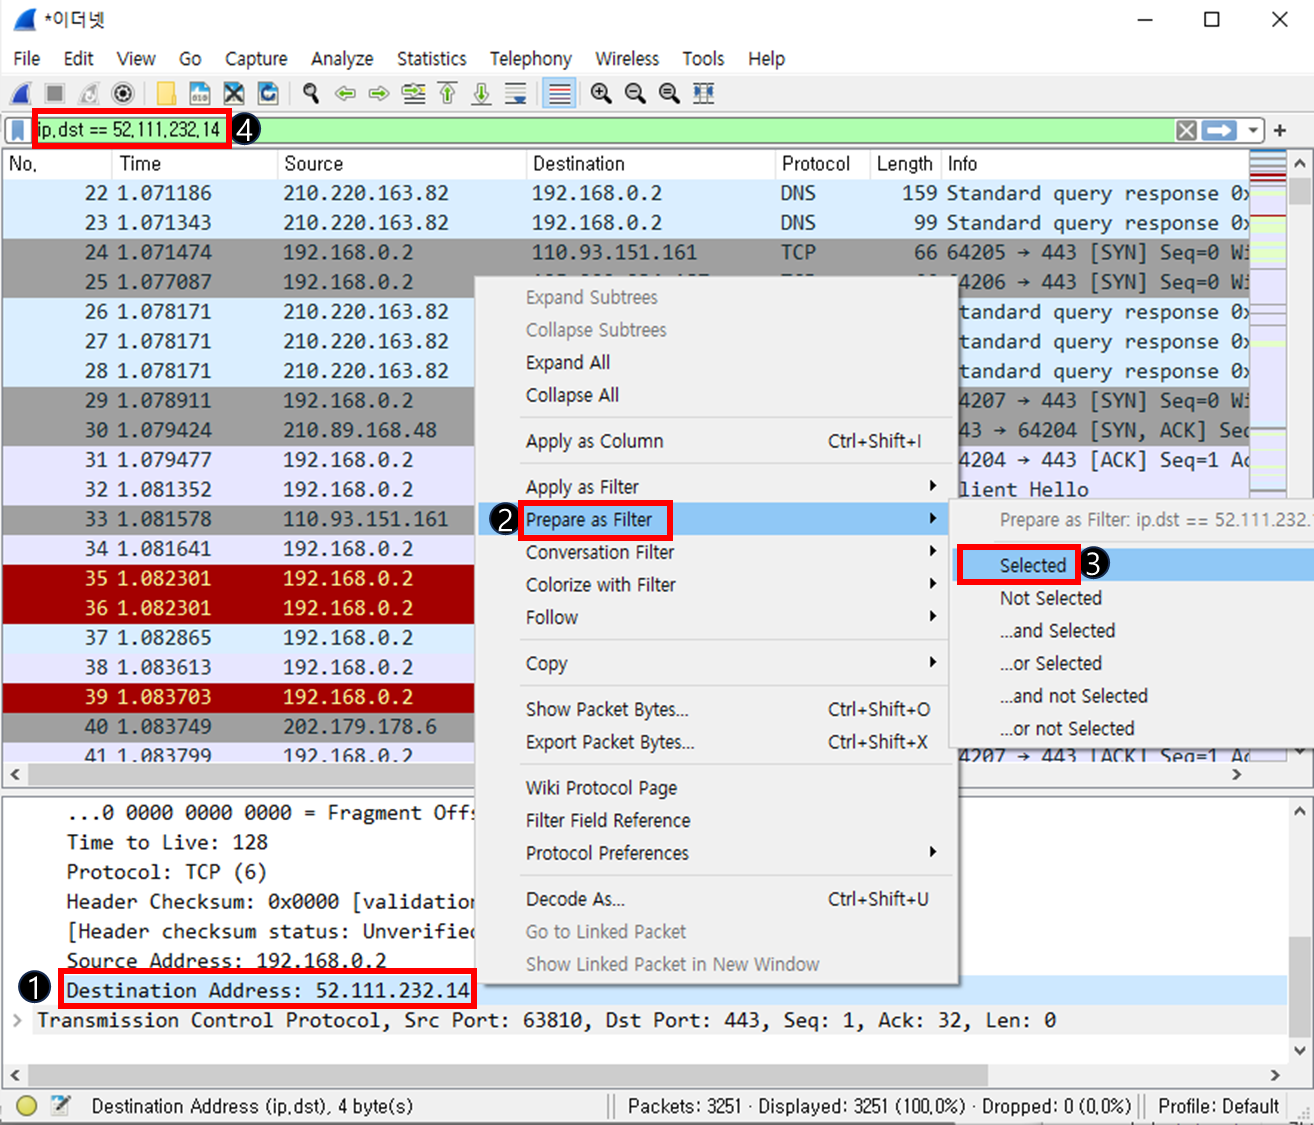
Task: Select Decode As...
Action: coord(717,899)
